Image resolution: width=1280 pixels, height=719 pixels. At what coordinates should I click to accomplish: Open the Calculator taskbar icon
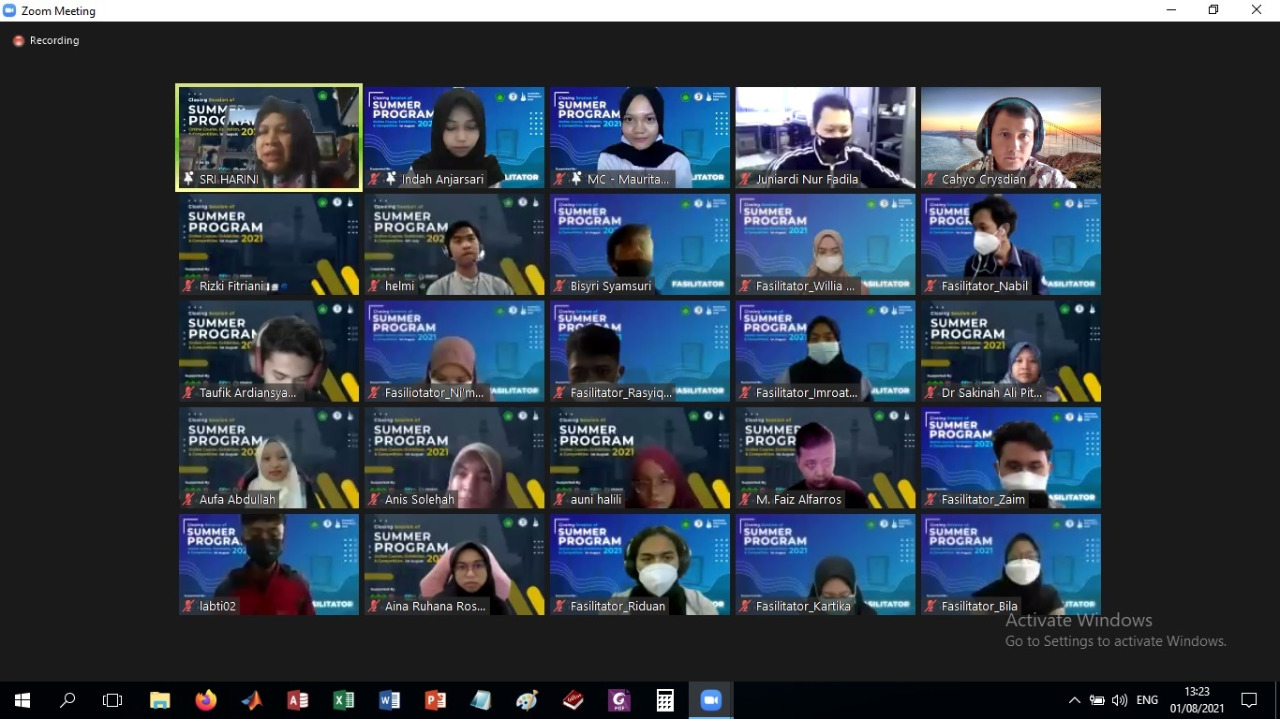665,700
